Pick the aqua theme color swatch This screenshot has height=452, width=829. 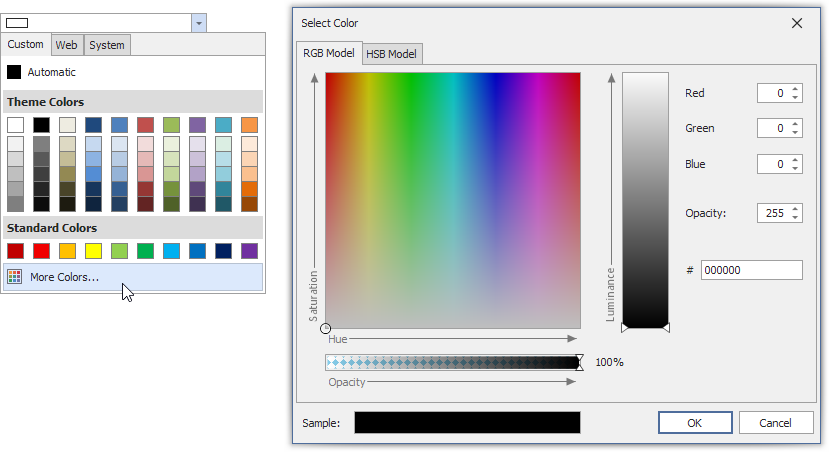223,125
